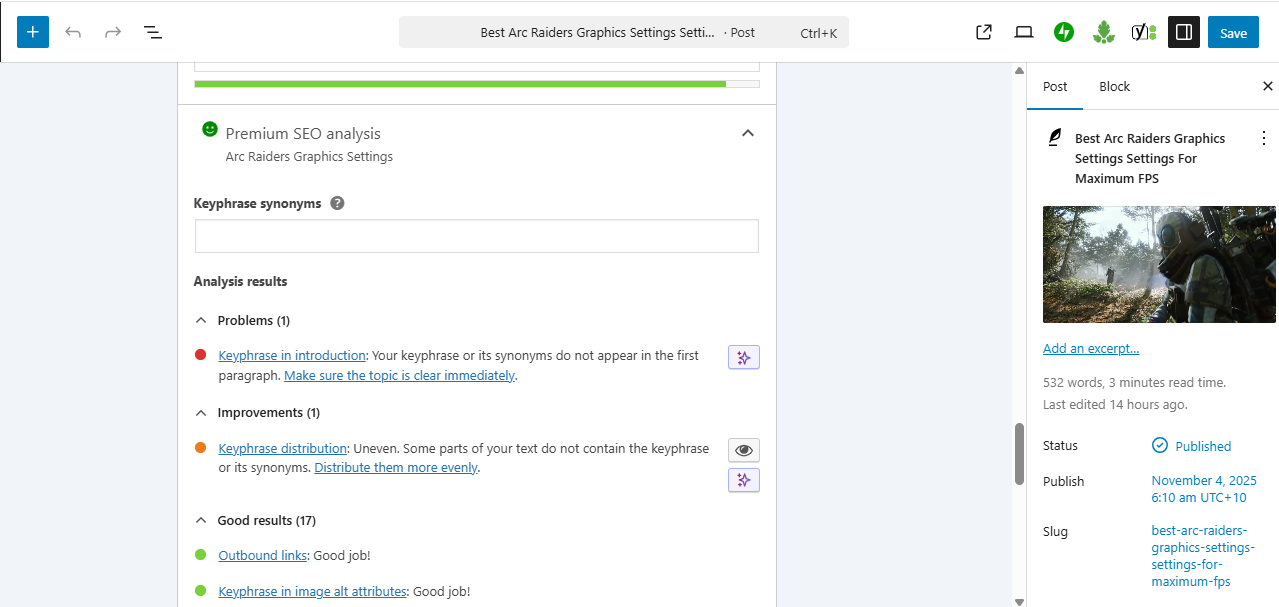Click AI fix for Keyphrase in introduction
Image resolution: width=1279 pixels, height=607 pixels.
click(743, 358)
